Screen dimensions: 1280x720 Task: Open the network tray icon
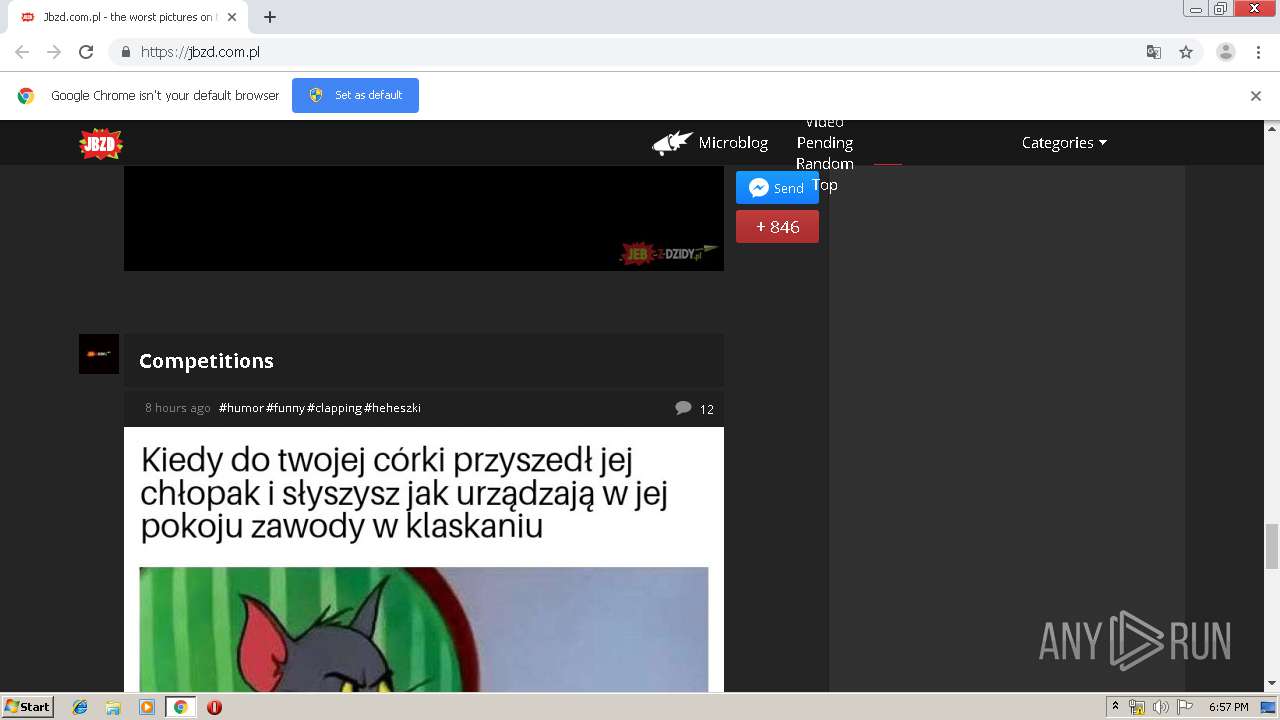coord(1137,707)
